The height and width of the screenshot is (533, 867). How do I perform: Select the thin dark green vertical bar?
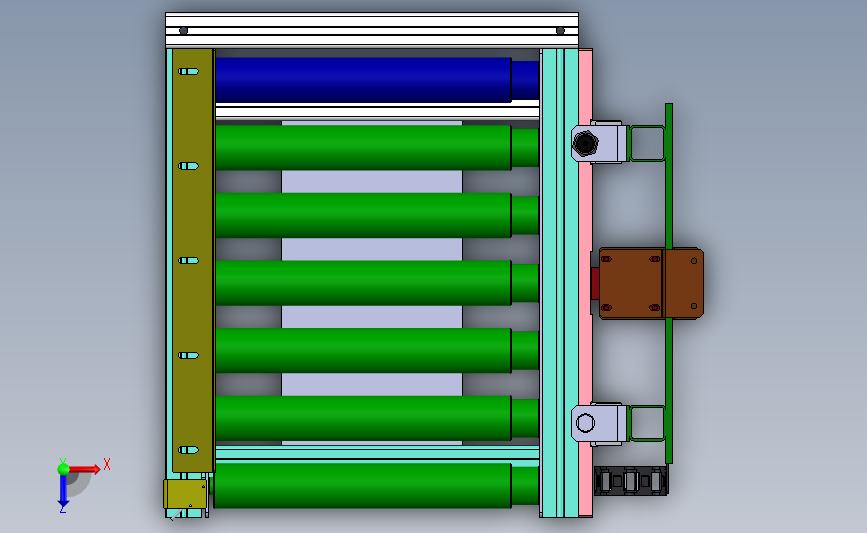pyautogui.click(x=668, y=283)
